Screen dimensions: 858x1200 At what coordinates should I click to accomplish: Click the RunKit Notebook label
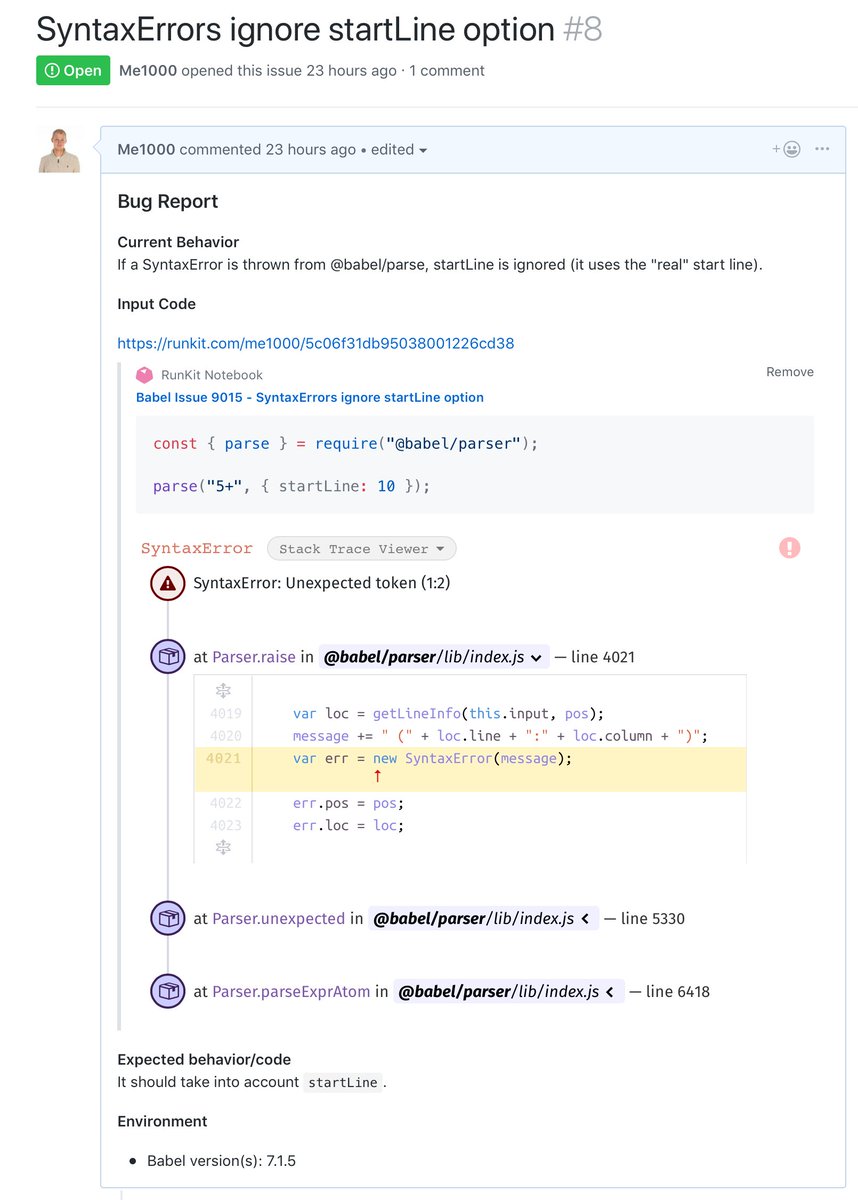click(212, 375)
